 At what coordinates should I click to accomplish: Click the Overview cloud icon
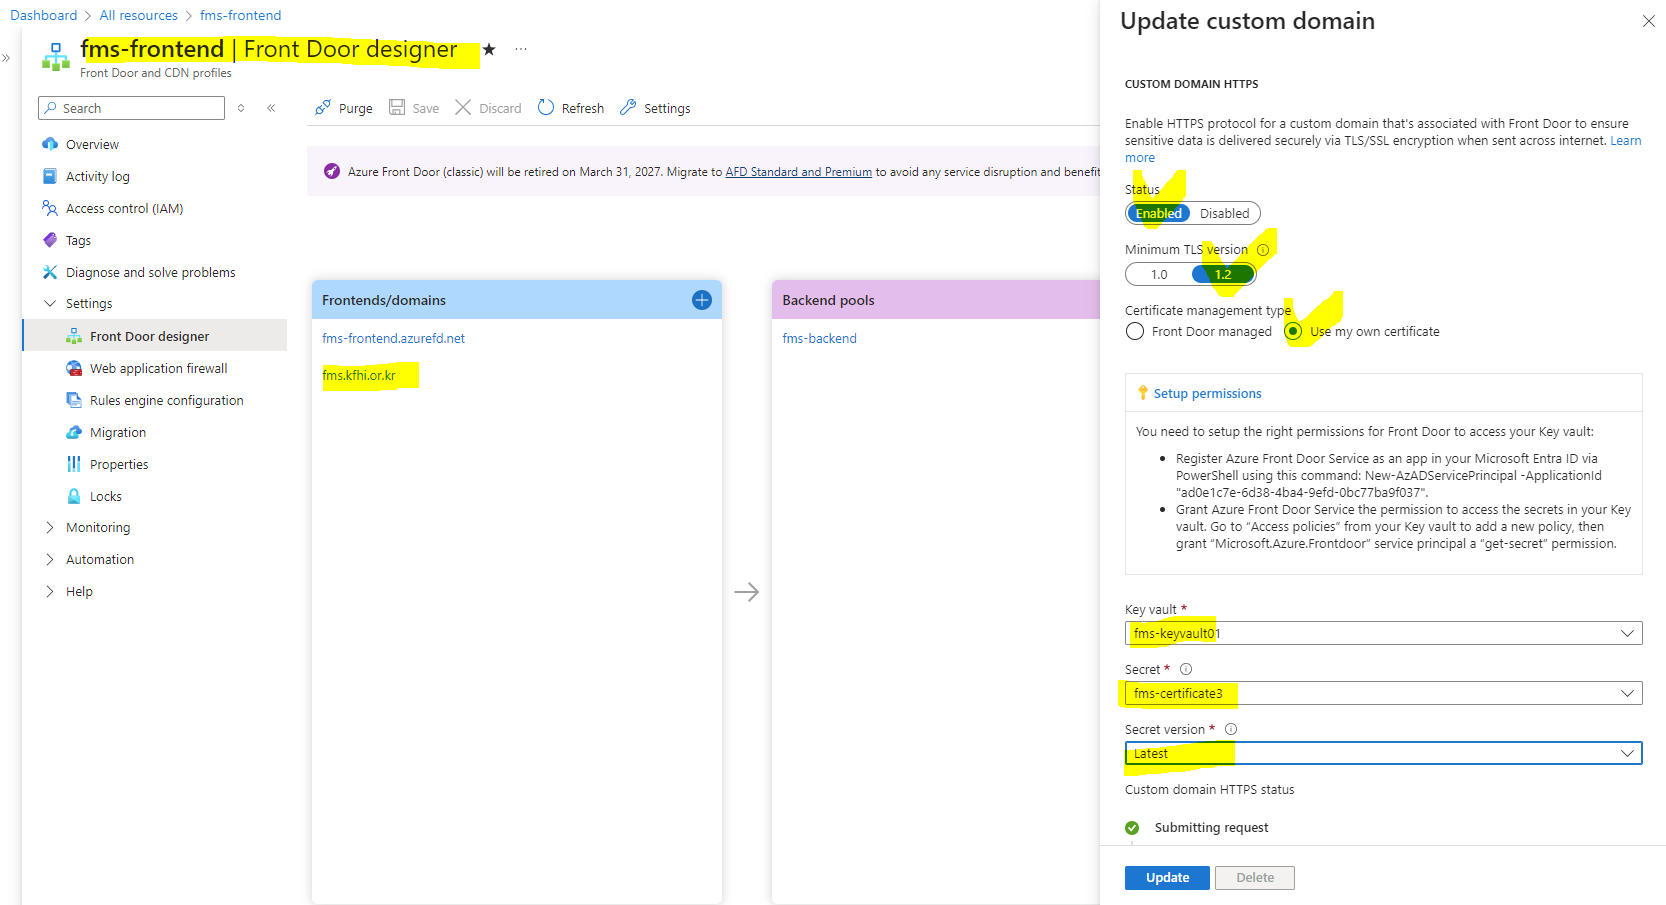[50, 144]
